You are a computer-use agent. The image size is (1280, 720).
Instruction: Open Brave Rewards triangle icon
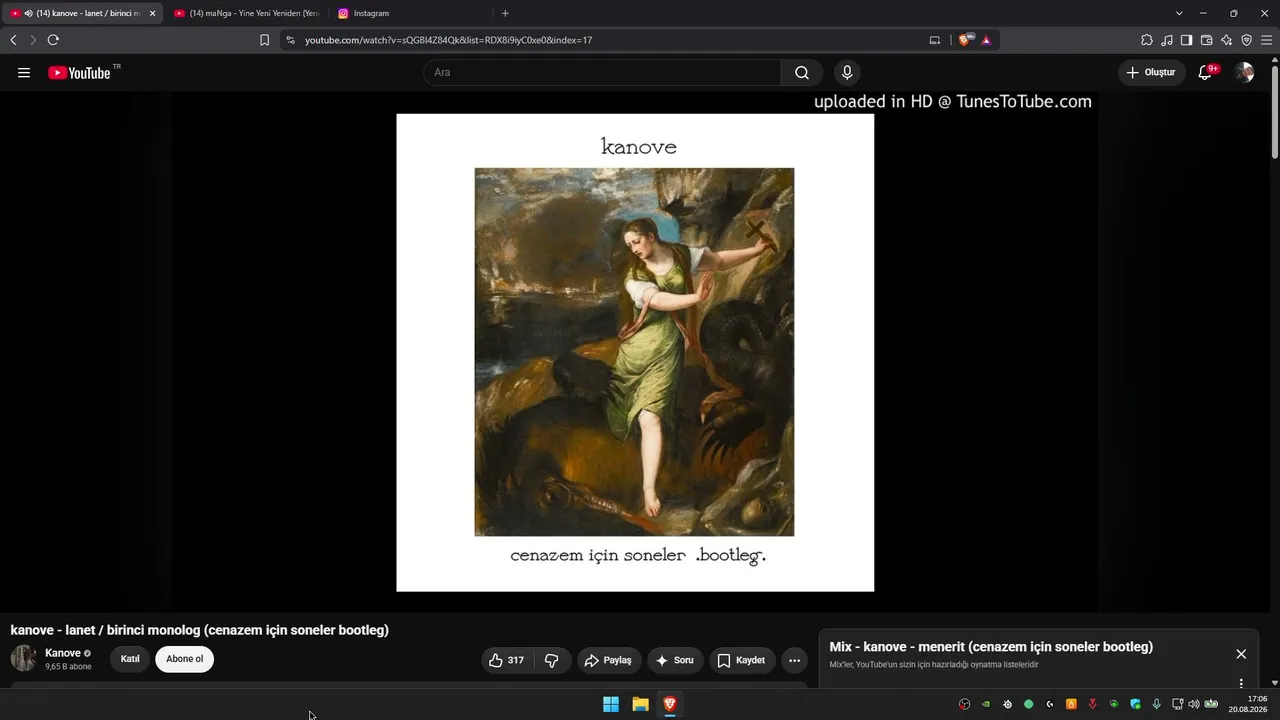point(986,40)
